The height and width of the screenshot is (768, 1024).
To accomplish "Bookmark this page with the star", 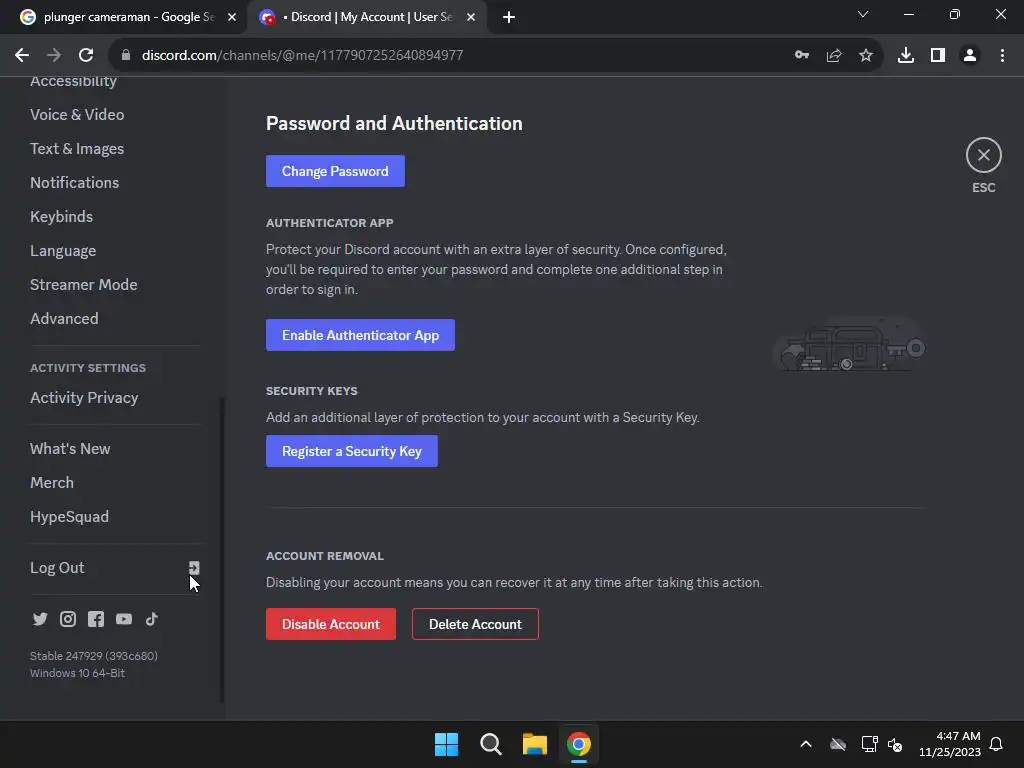I will (866, 56).
